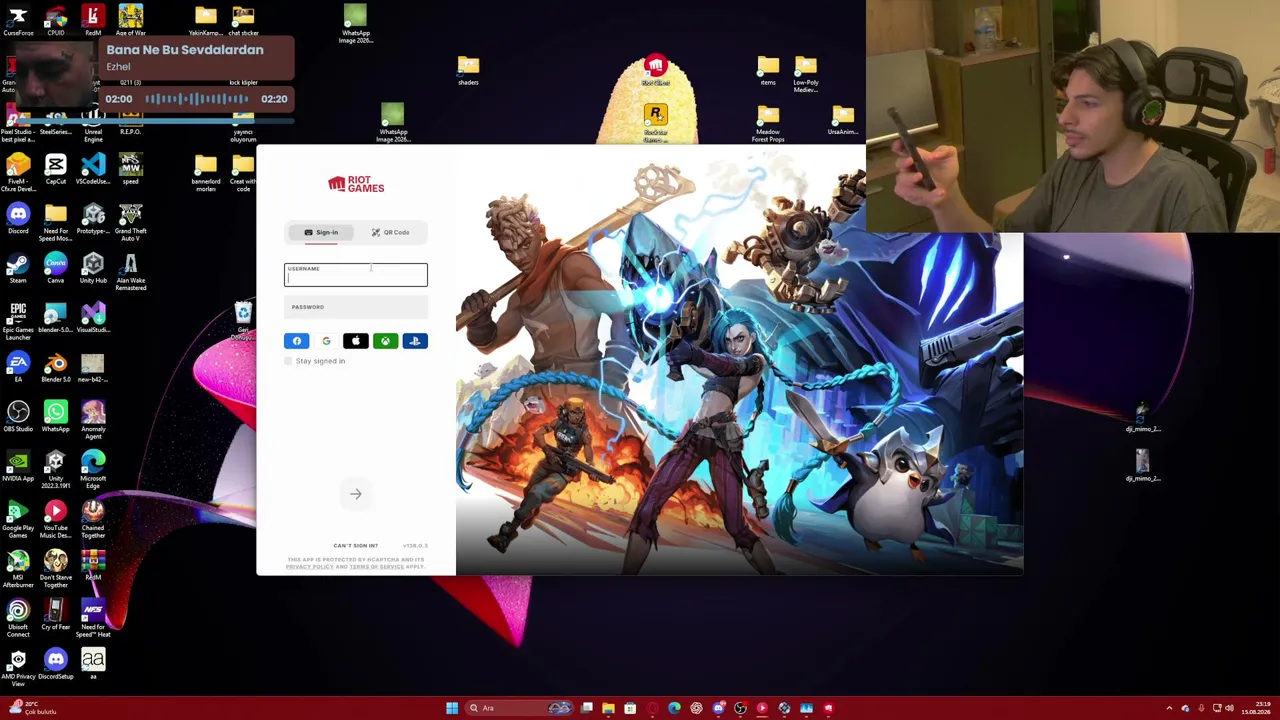Open the Can't sign in link
This screenshot has height=720, width=1280.
click(355, 546)
